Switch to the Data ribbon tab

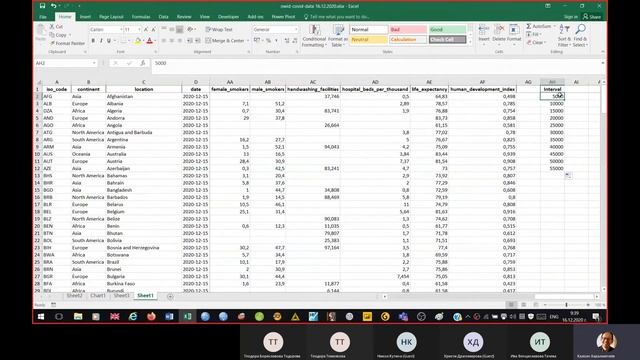coord(164,17)
